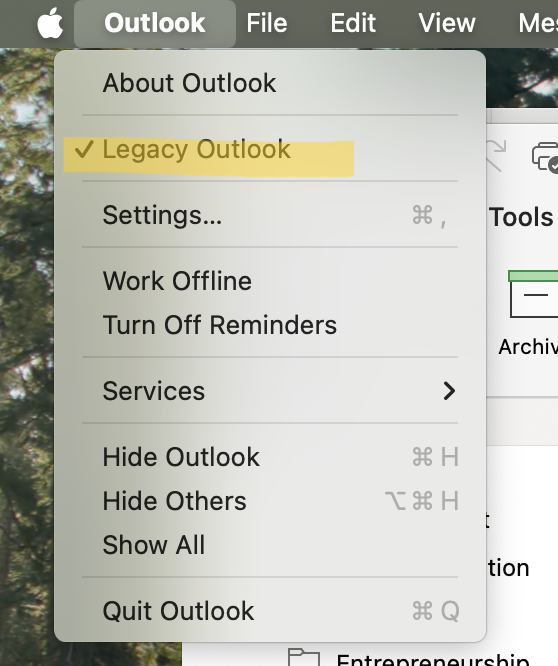
Task: Switch to the Tools ribbon tab
Action: (521, 217)
